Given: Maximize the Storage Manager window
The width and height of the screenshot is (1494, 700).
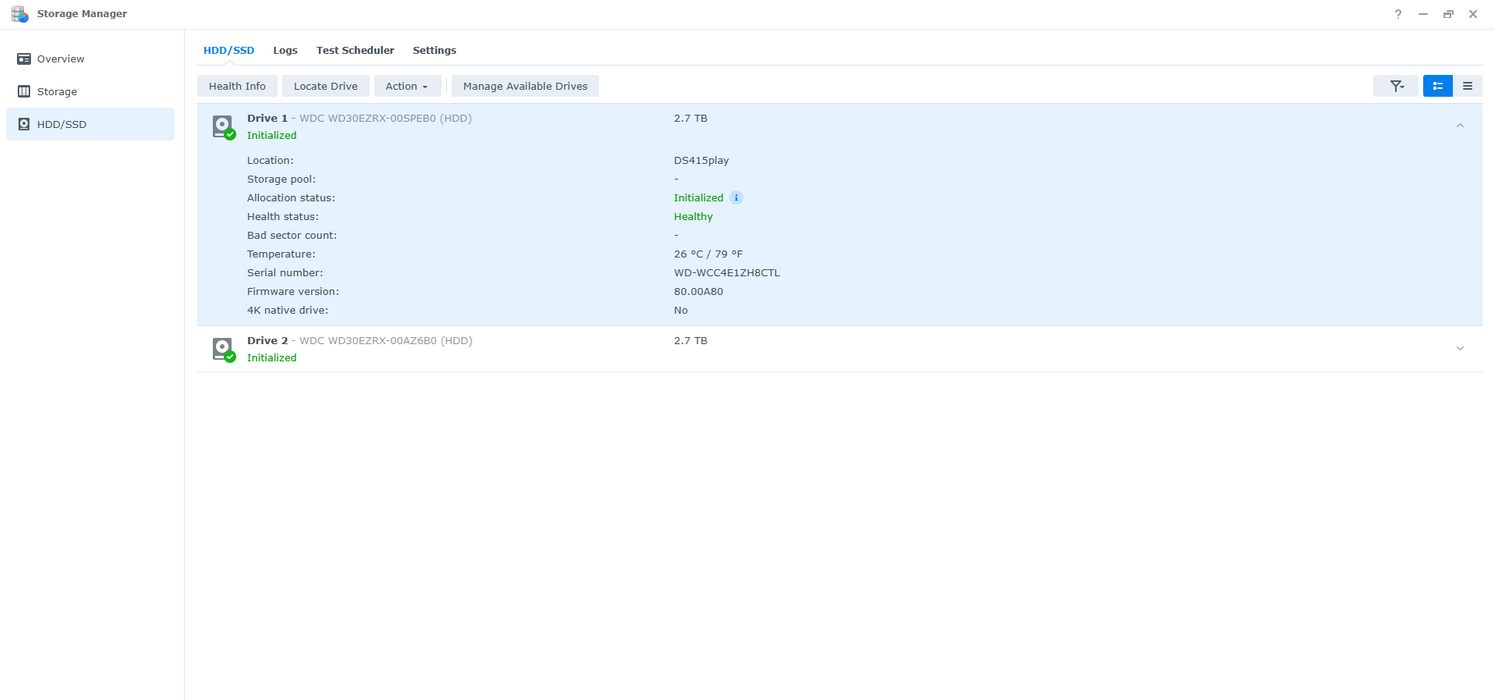Looking at the screenshot, I should click(x=1448, y=14).
